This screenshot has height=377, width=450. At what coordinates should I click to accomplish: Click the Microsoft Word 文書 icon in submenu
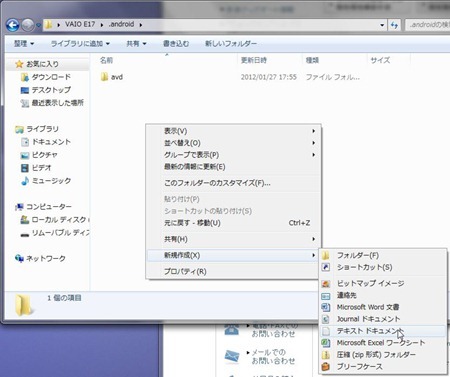click(x=326, y=307)
